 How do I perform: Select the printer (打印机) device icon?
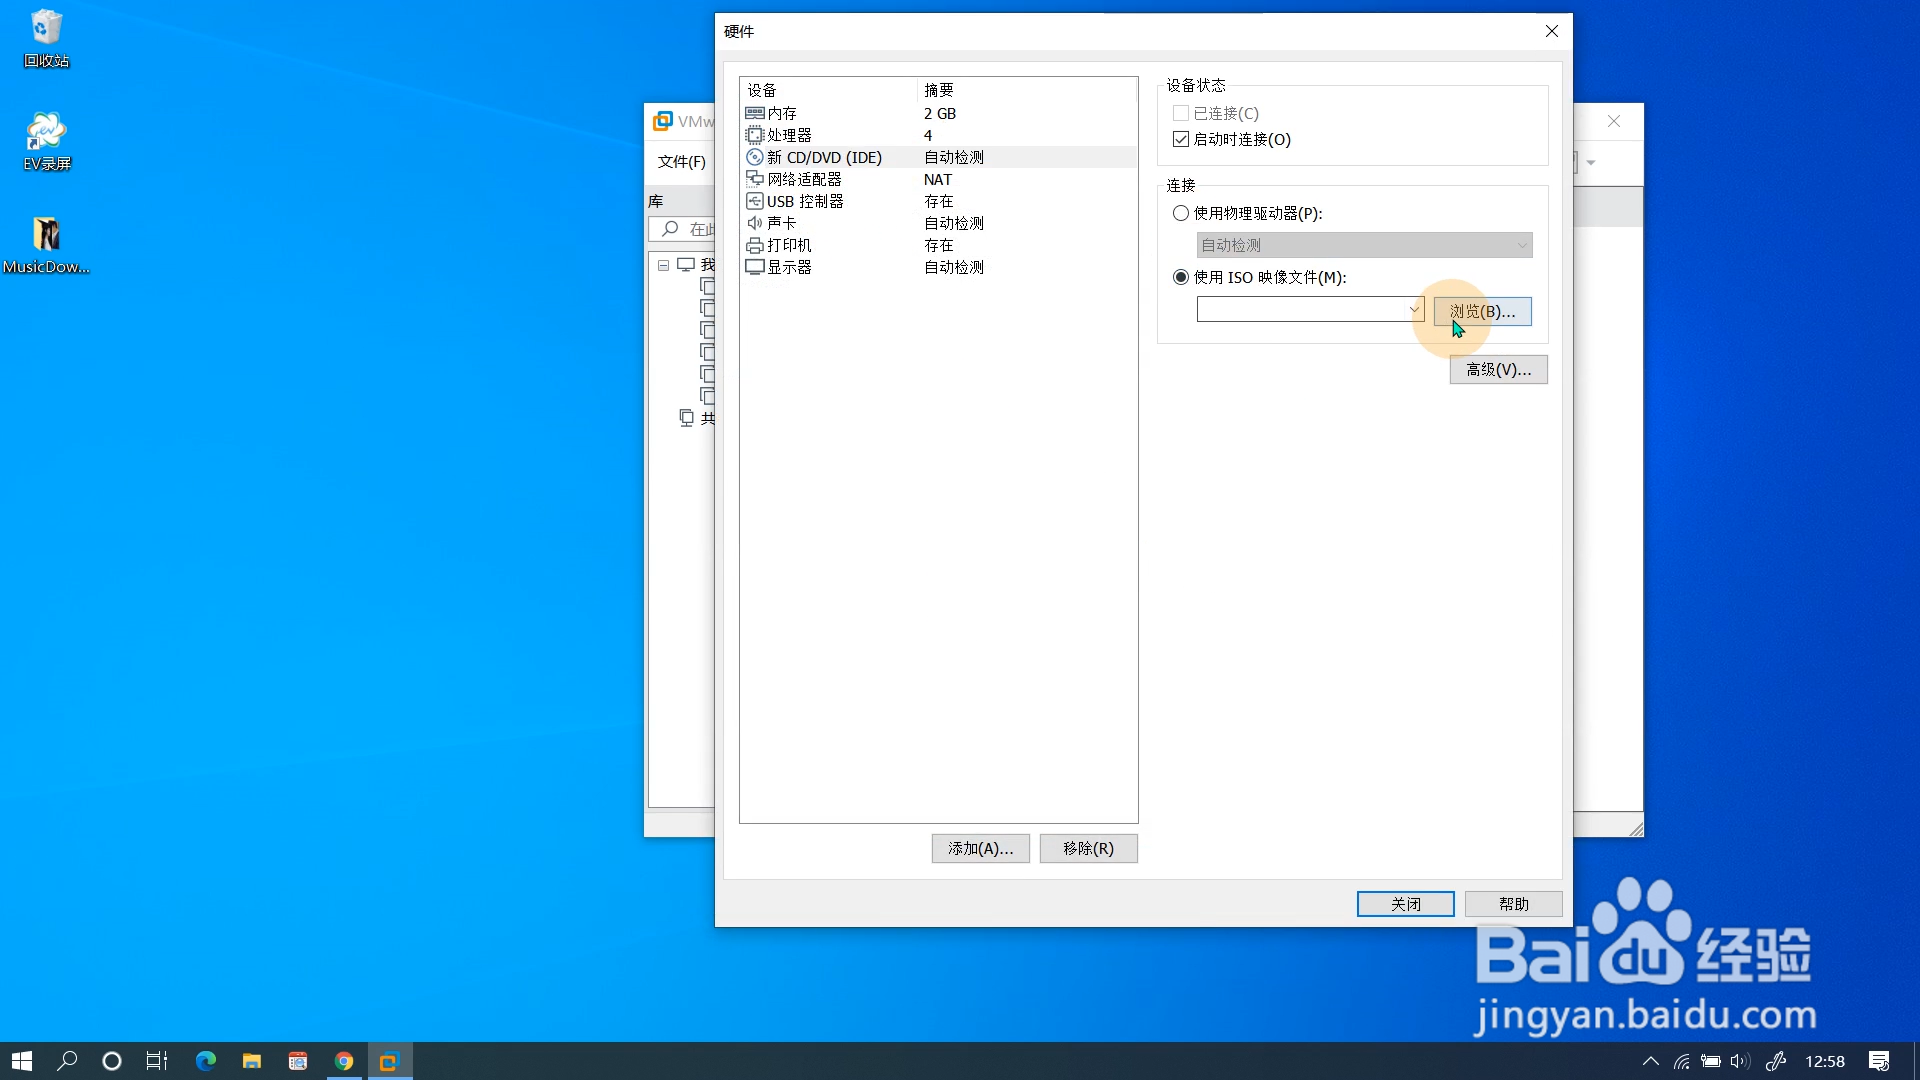[x=755, y=245]
